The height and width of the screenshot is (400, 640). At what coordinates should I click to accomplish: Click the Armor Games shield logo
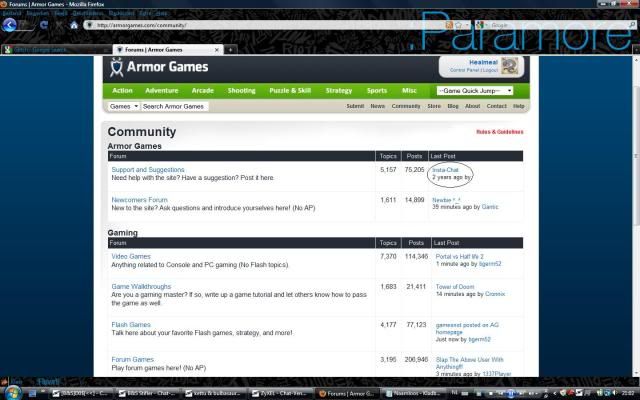coord(117,67)
